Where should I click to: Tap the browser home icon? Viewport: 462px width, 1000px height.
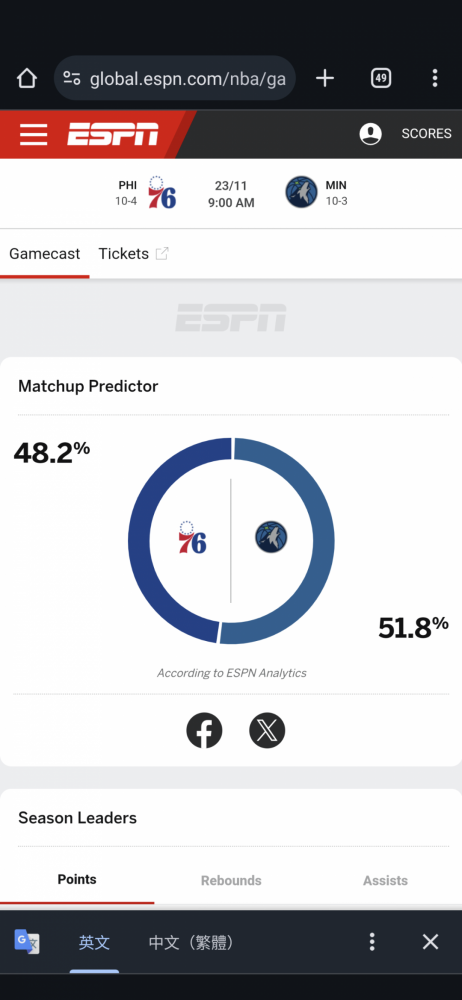(x=27, y=78)
